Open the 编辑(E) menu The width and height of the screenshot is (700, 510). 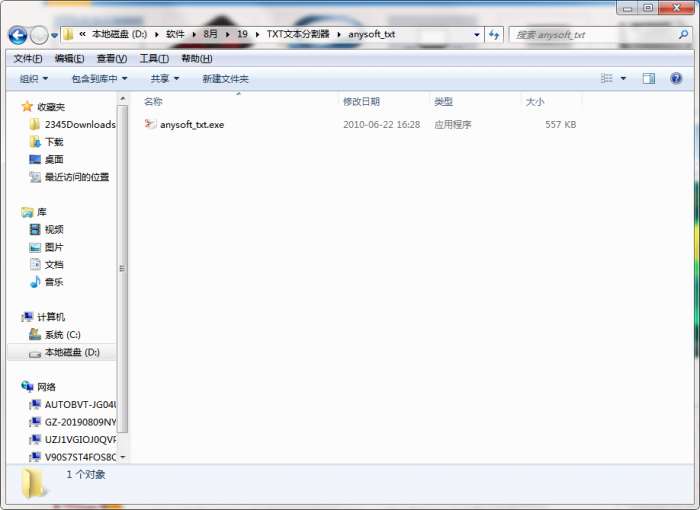69,59
